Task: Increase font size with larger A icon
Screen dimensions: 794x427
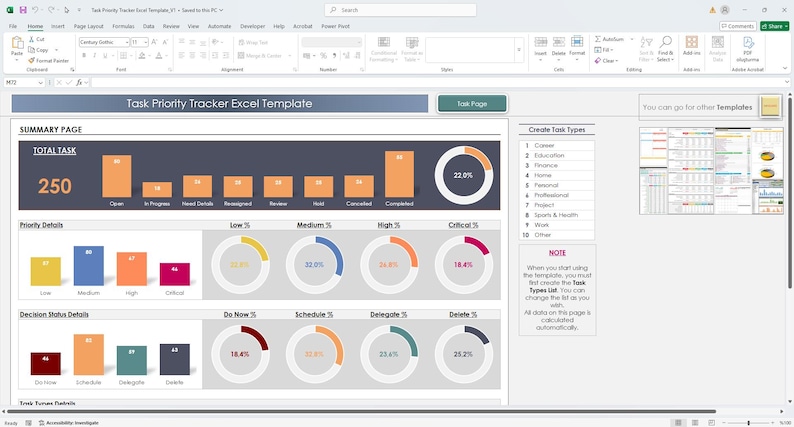Action: [x=154, y=42]
